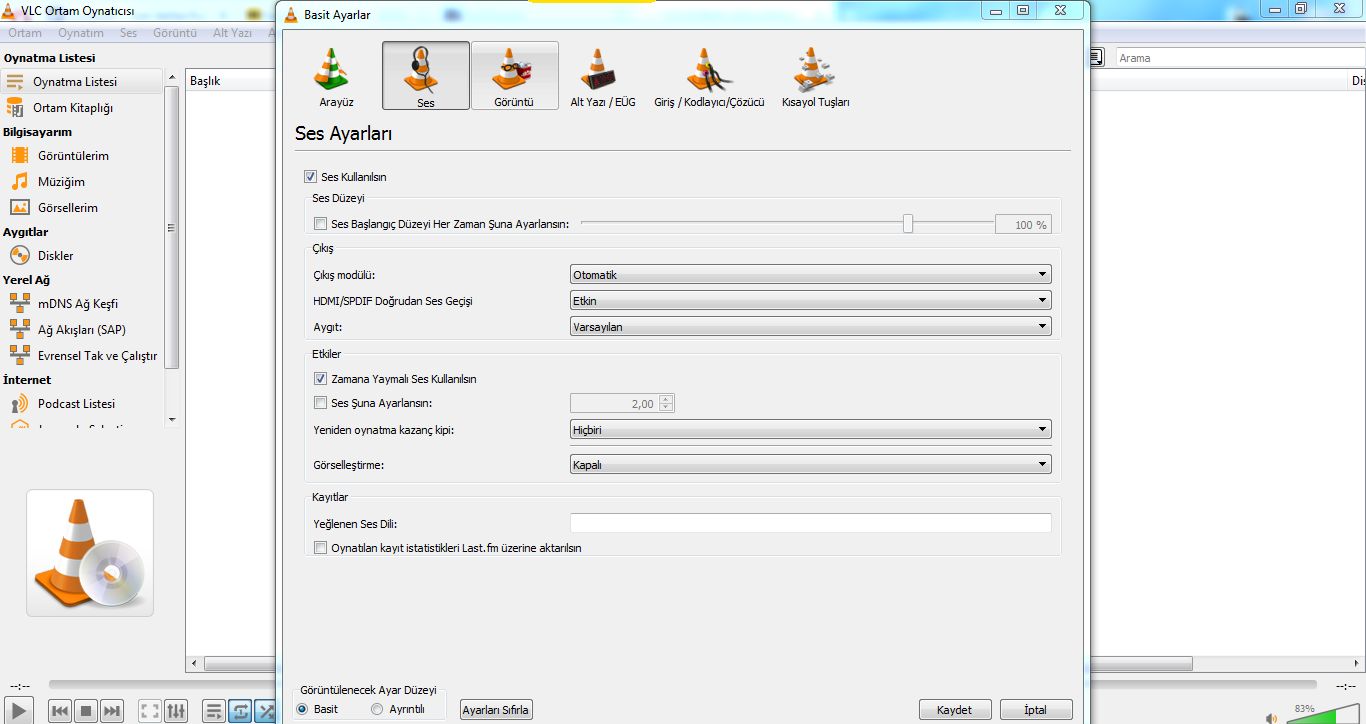Viewport: 1366px width, 724px height.
Task: Select the Ayrıntılı radio button
Action: coord(377,709)
